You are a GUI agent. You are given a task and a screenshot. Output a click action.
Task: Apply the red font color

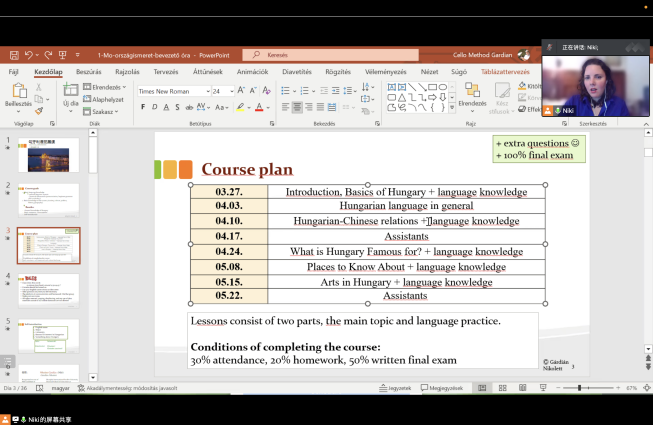259,107
